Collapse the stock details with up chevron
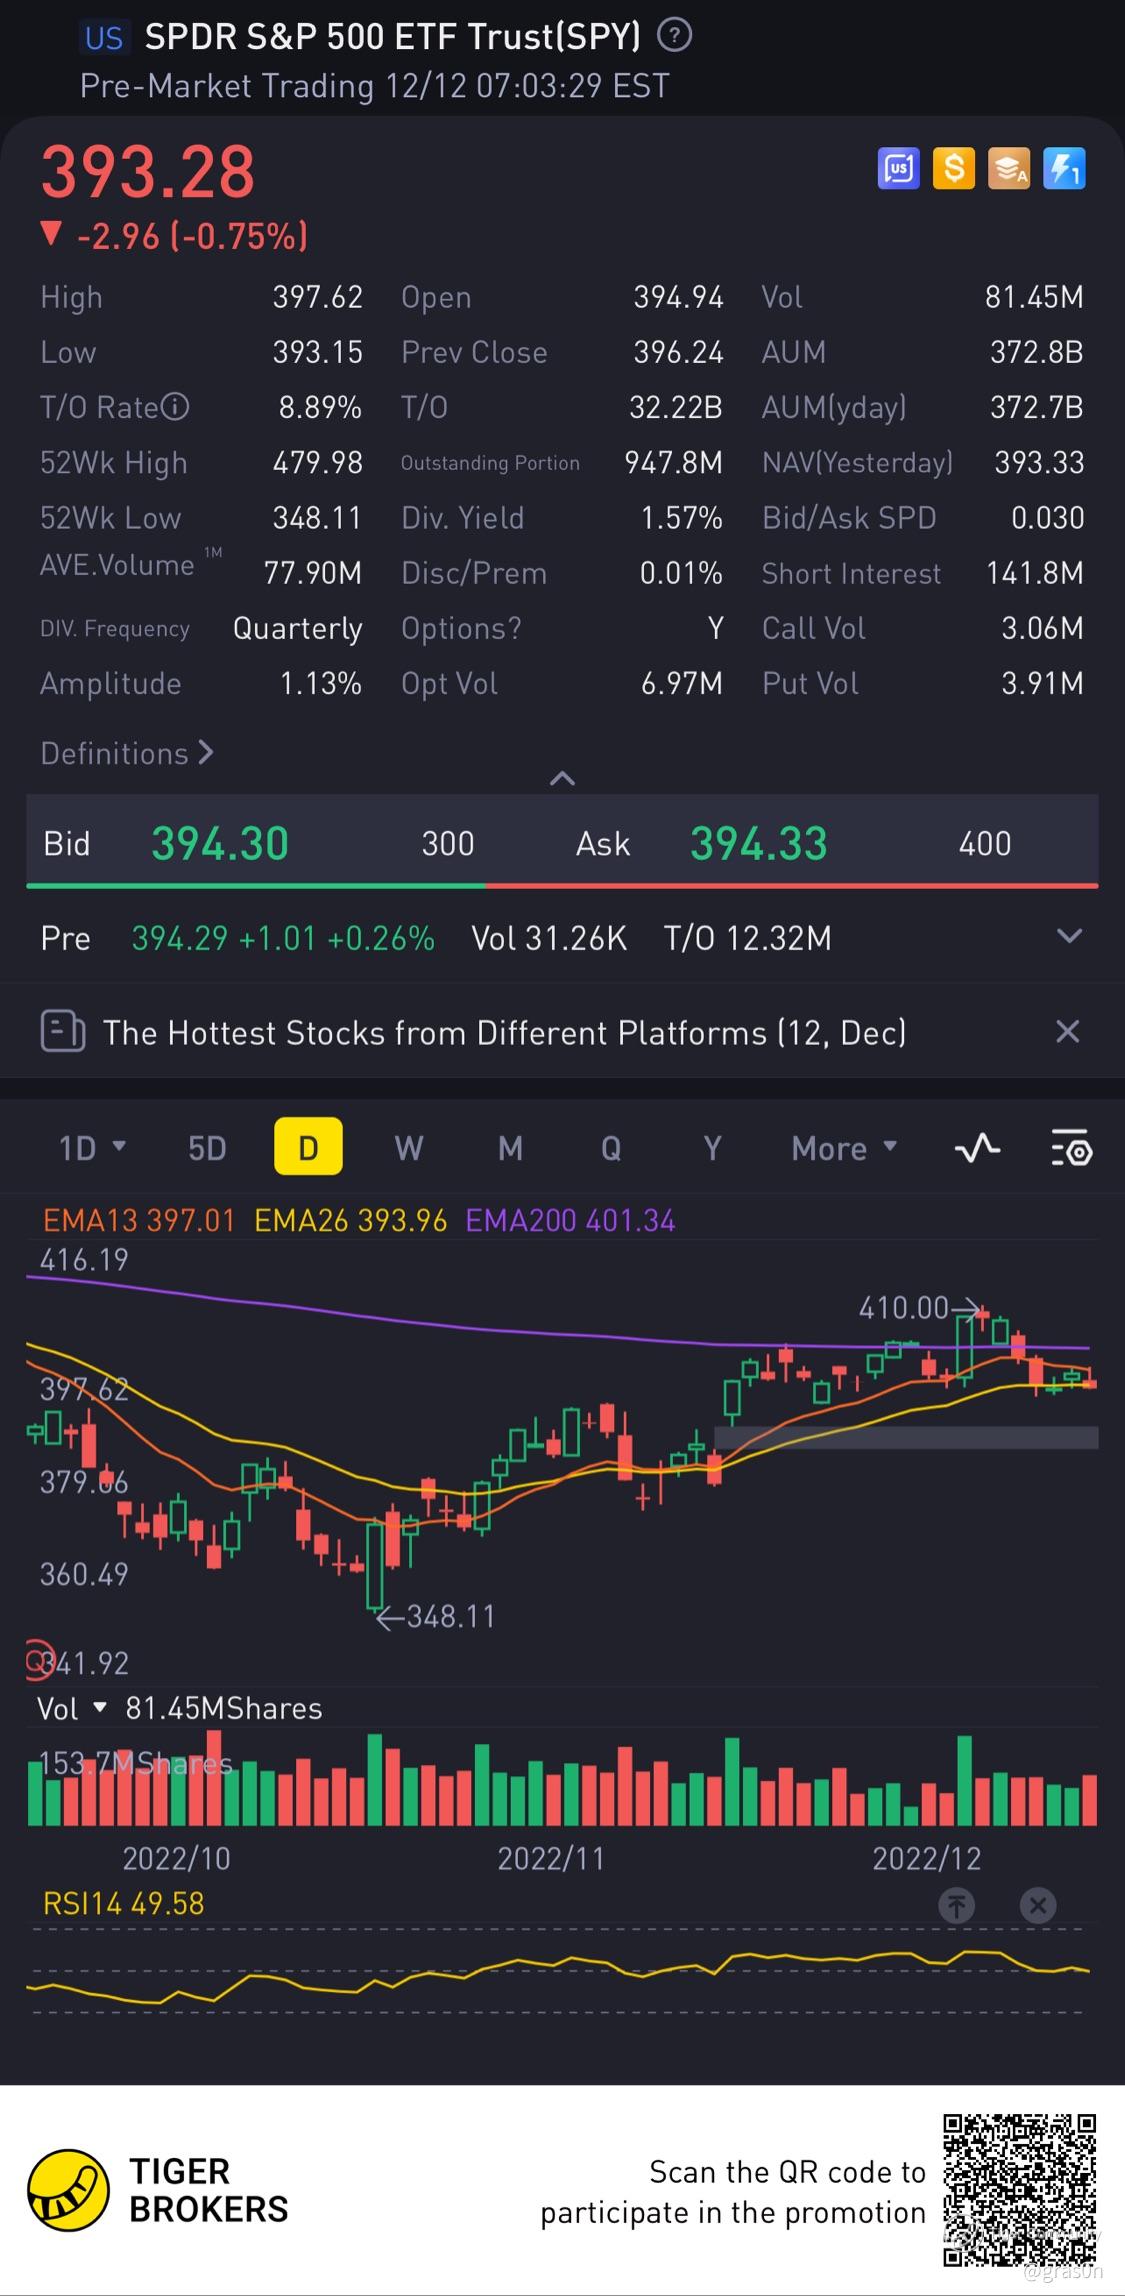Image resolution: width=1125 pixels, height=2296 pixels. click(x=563, y=777)
